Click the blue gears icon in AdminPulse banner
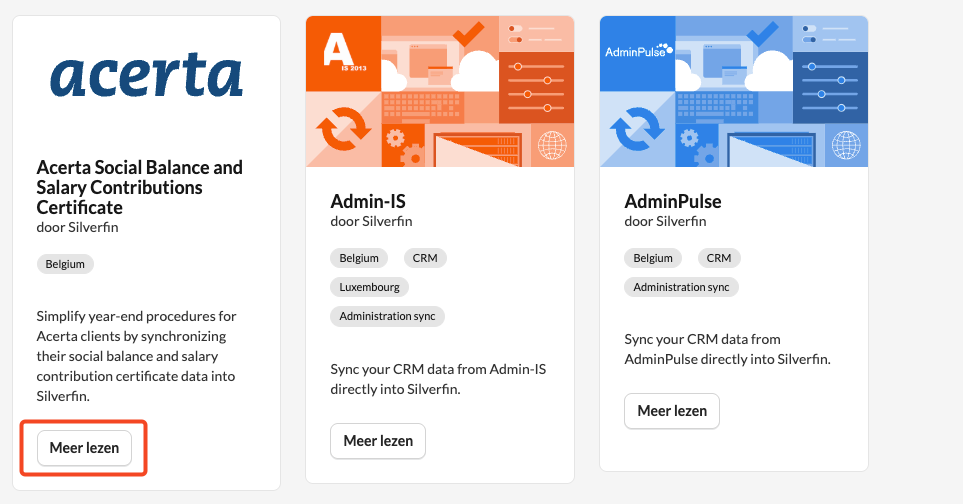 pyautogui.click(x=698, y=147)
